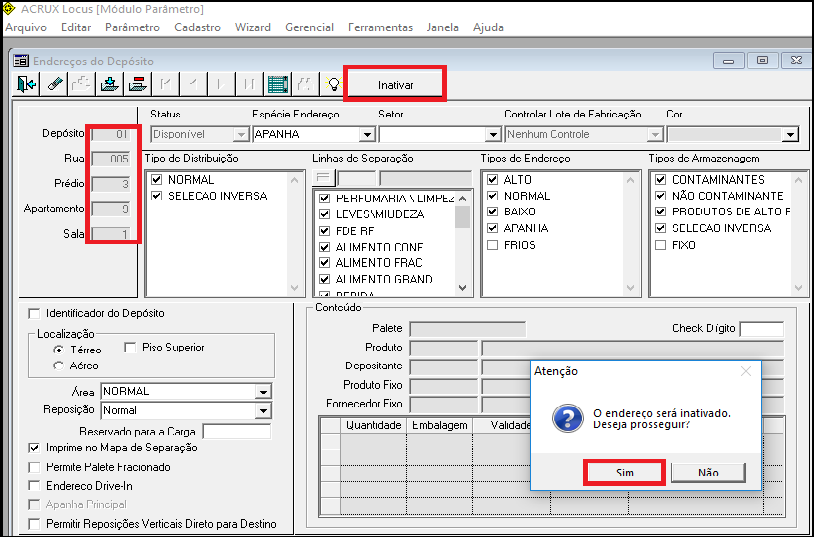Open the green grid list view icon
Image resolution: width=814 pixels, height=537 pixels.
[278, 84]
